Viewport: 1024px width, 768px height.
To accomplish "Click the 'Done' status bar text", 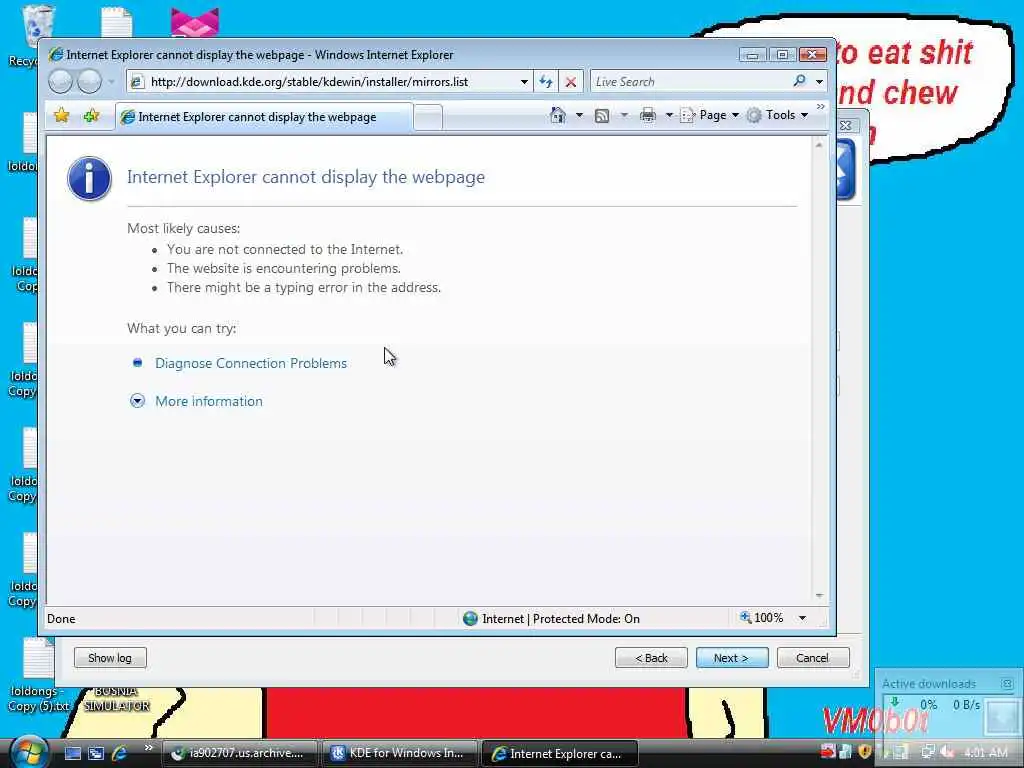I will [61, 618].
